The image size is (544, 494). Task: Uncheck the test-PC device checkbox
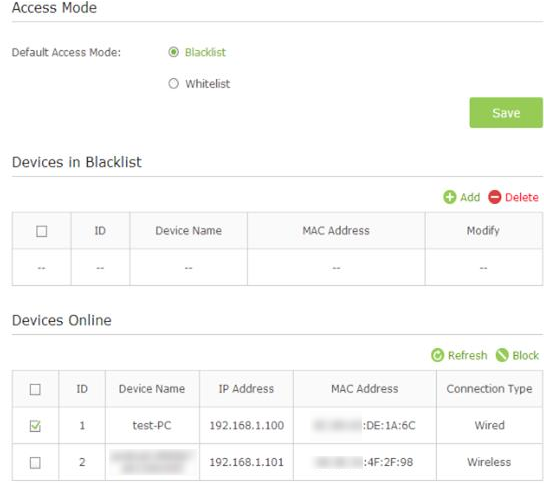tap(35, 426)
